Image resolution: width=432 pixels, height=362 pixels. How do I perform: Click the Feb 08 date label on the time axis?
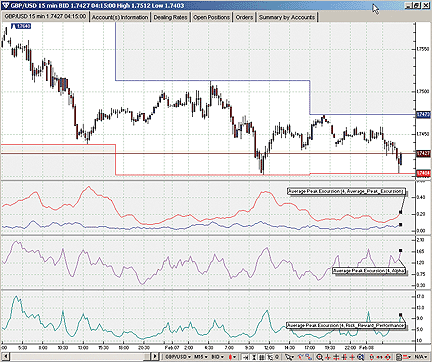(365, 348)
